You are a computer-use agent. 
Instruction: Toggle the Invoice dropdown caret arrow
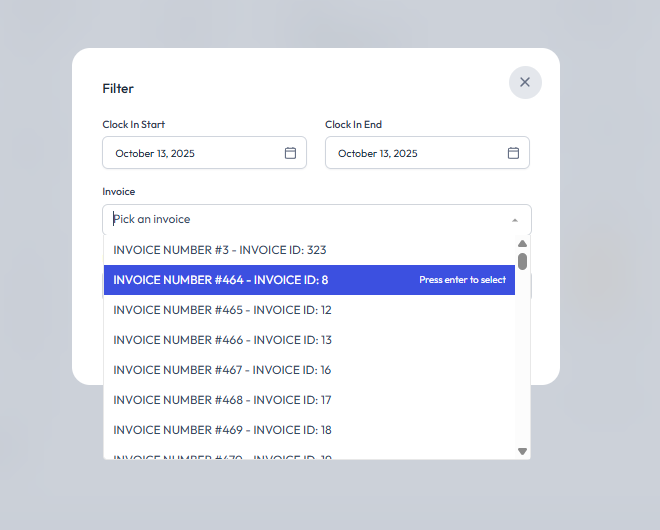pyautogui.click(x=514, y=220)
